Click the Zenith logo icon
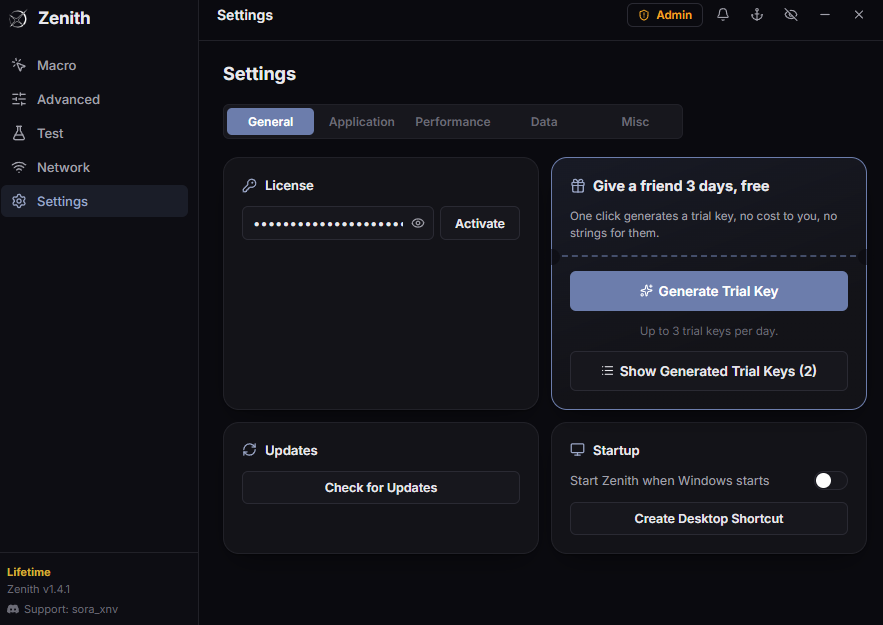 (18, 19)
